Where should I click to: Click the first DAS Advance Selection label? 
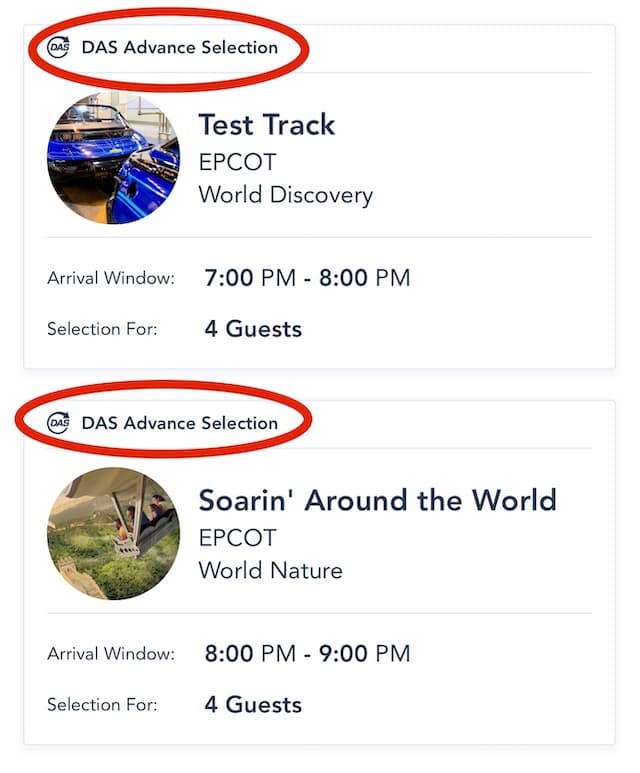click(179, 47)
